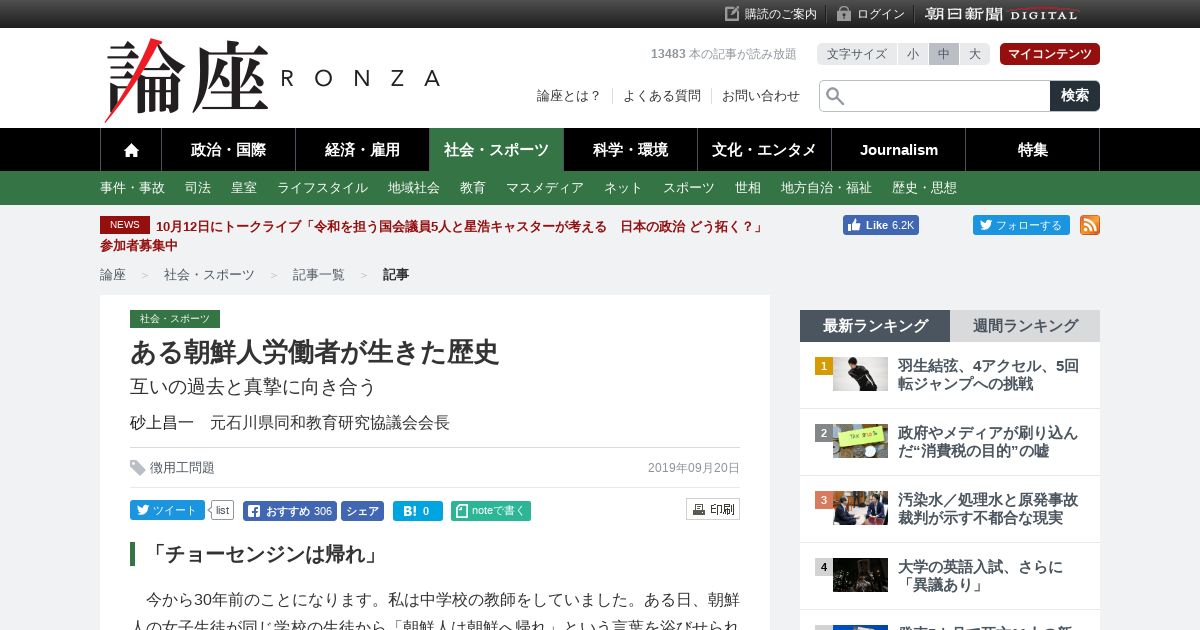Open 特集 menu
Screen dimensions: 1200x630
1033,150
